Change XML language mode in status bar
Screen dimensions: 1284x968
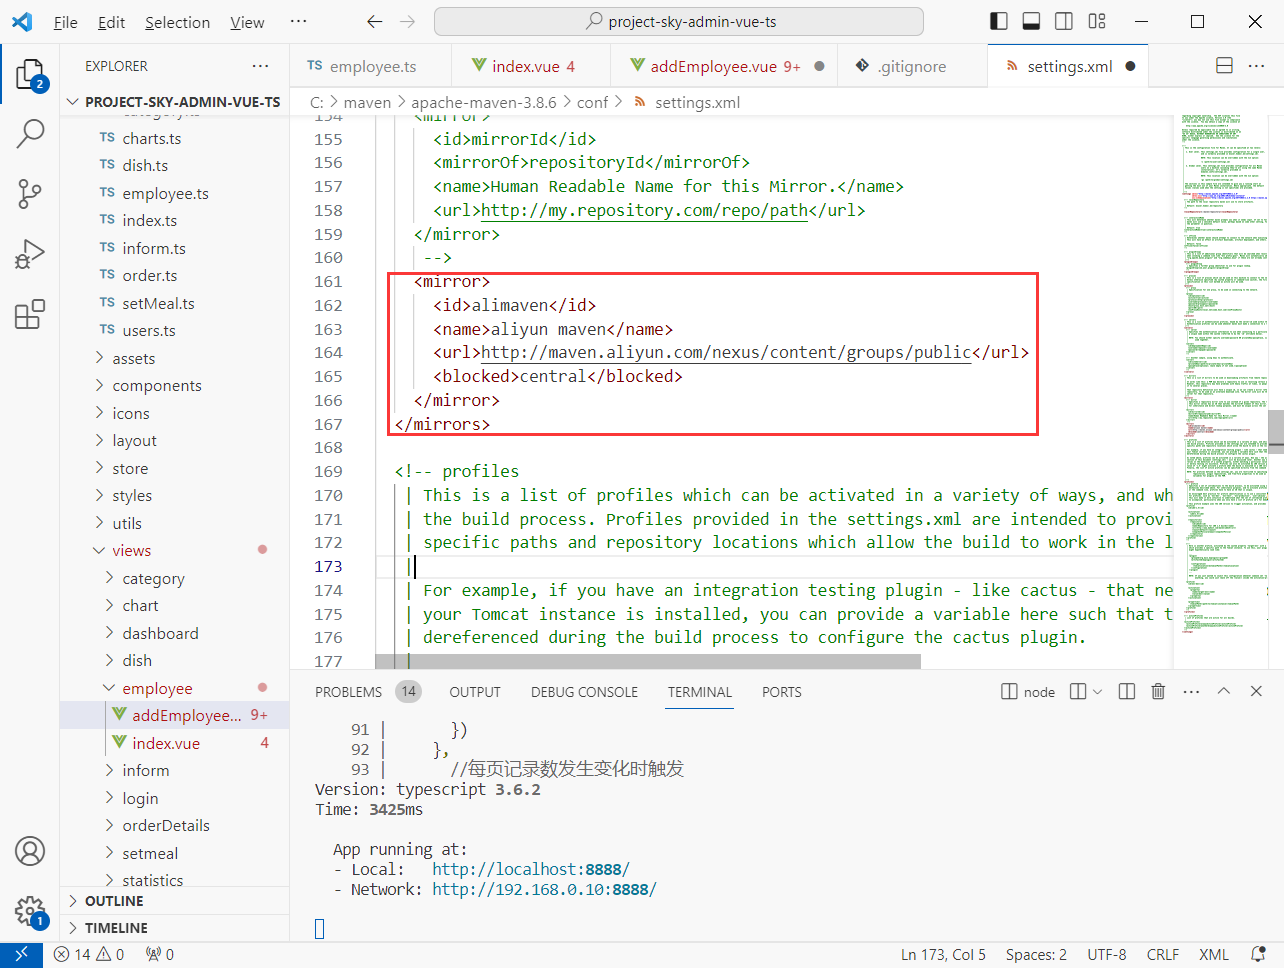1213,954
